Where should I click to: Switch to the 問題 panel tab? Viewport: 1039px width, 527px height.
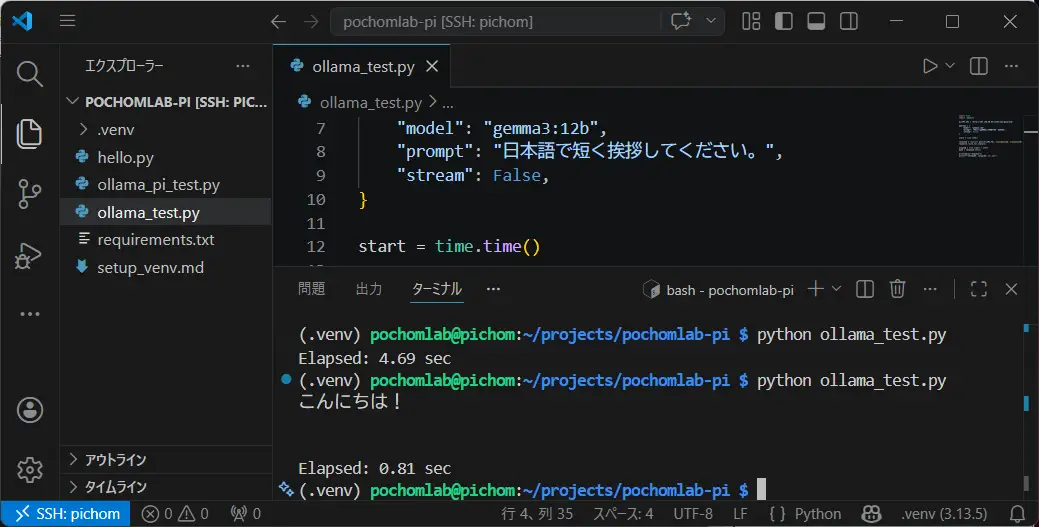311,288
